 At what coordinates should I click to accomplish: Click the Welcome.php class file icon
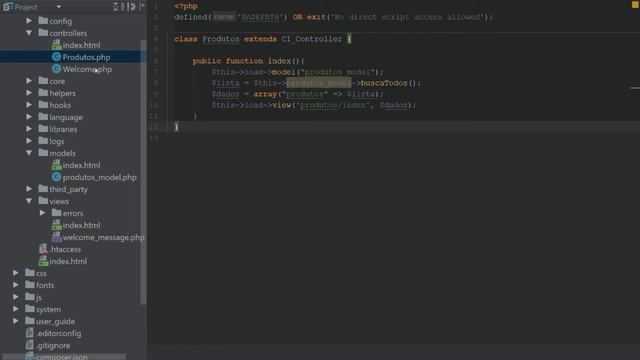click(56, 69)
